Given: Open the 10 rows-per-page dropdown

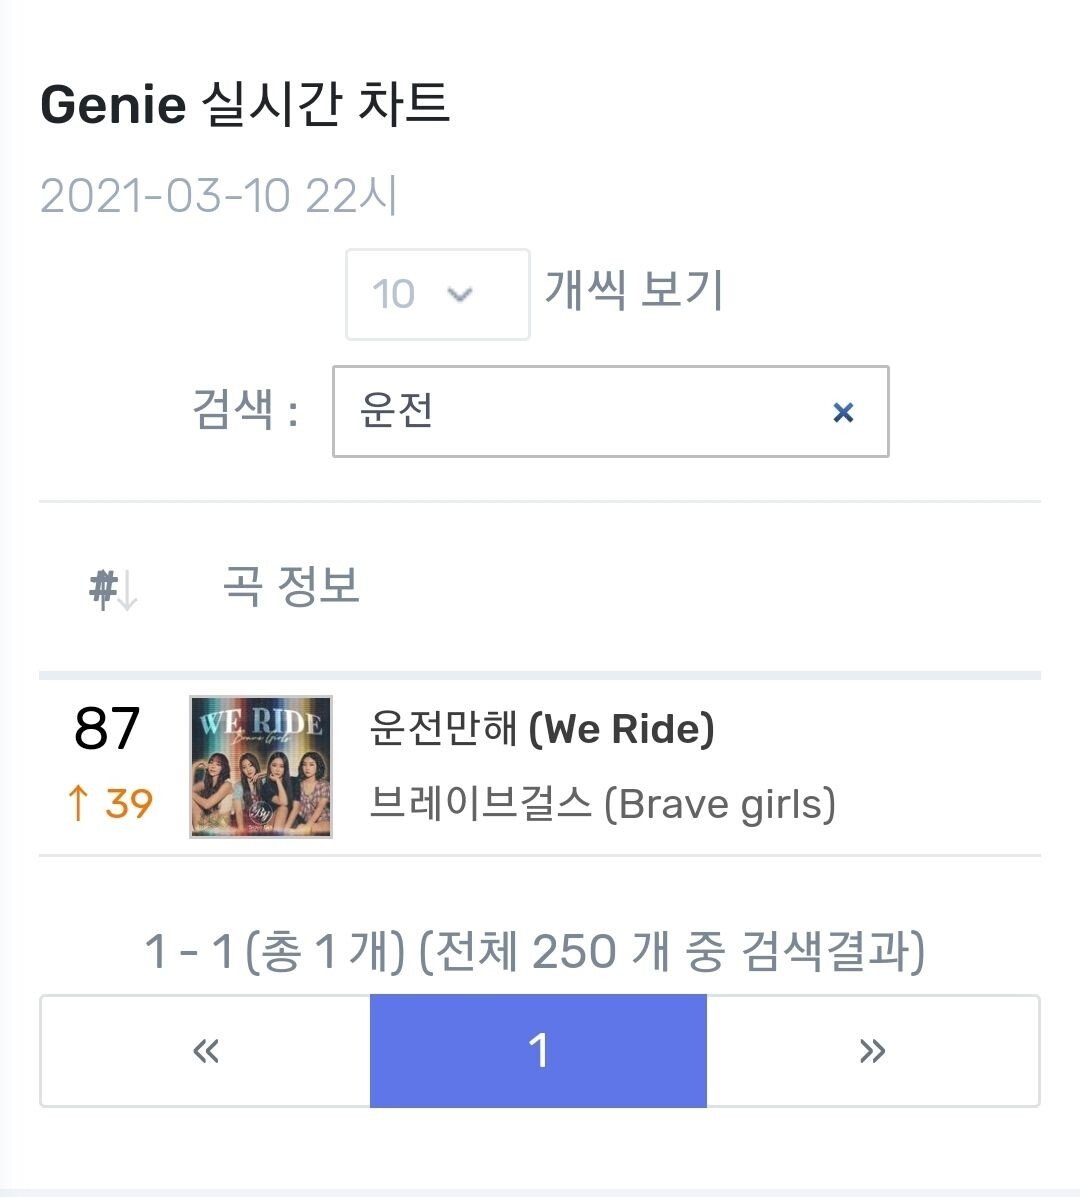Looking at the screenshot, I should [x=437, y=294].
